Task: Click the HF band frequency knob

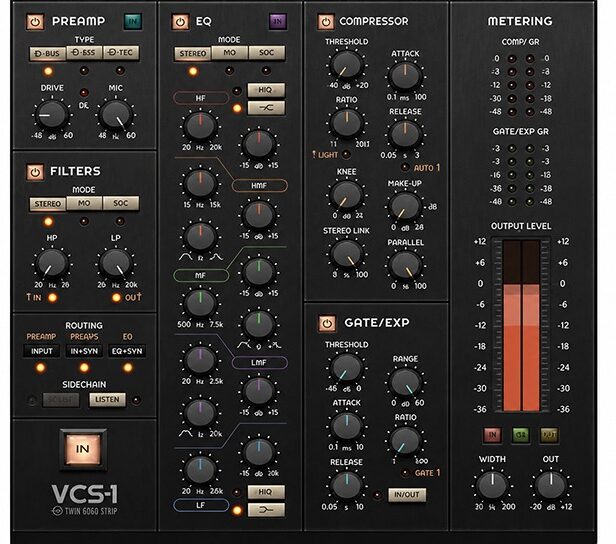Action: click(x=200, y=126)
